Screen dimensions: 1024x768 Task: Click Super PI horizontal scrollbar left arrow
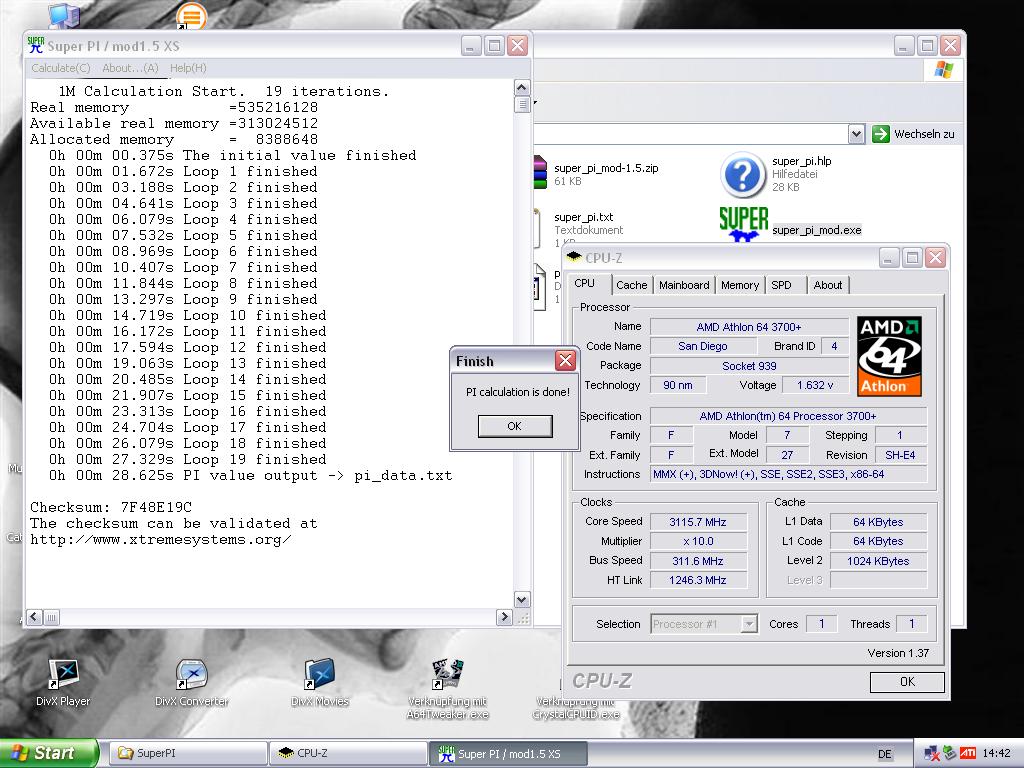tap(35, 616)
